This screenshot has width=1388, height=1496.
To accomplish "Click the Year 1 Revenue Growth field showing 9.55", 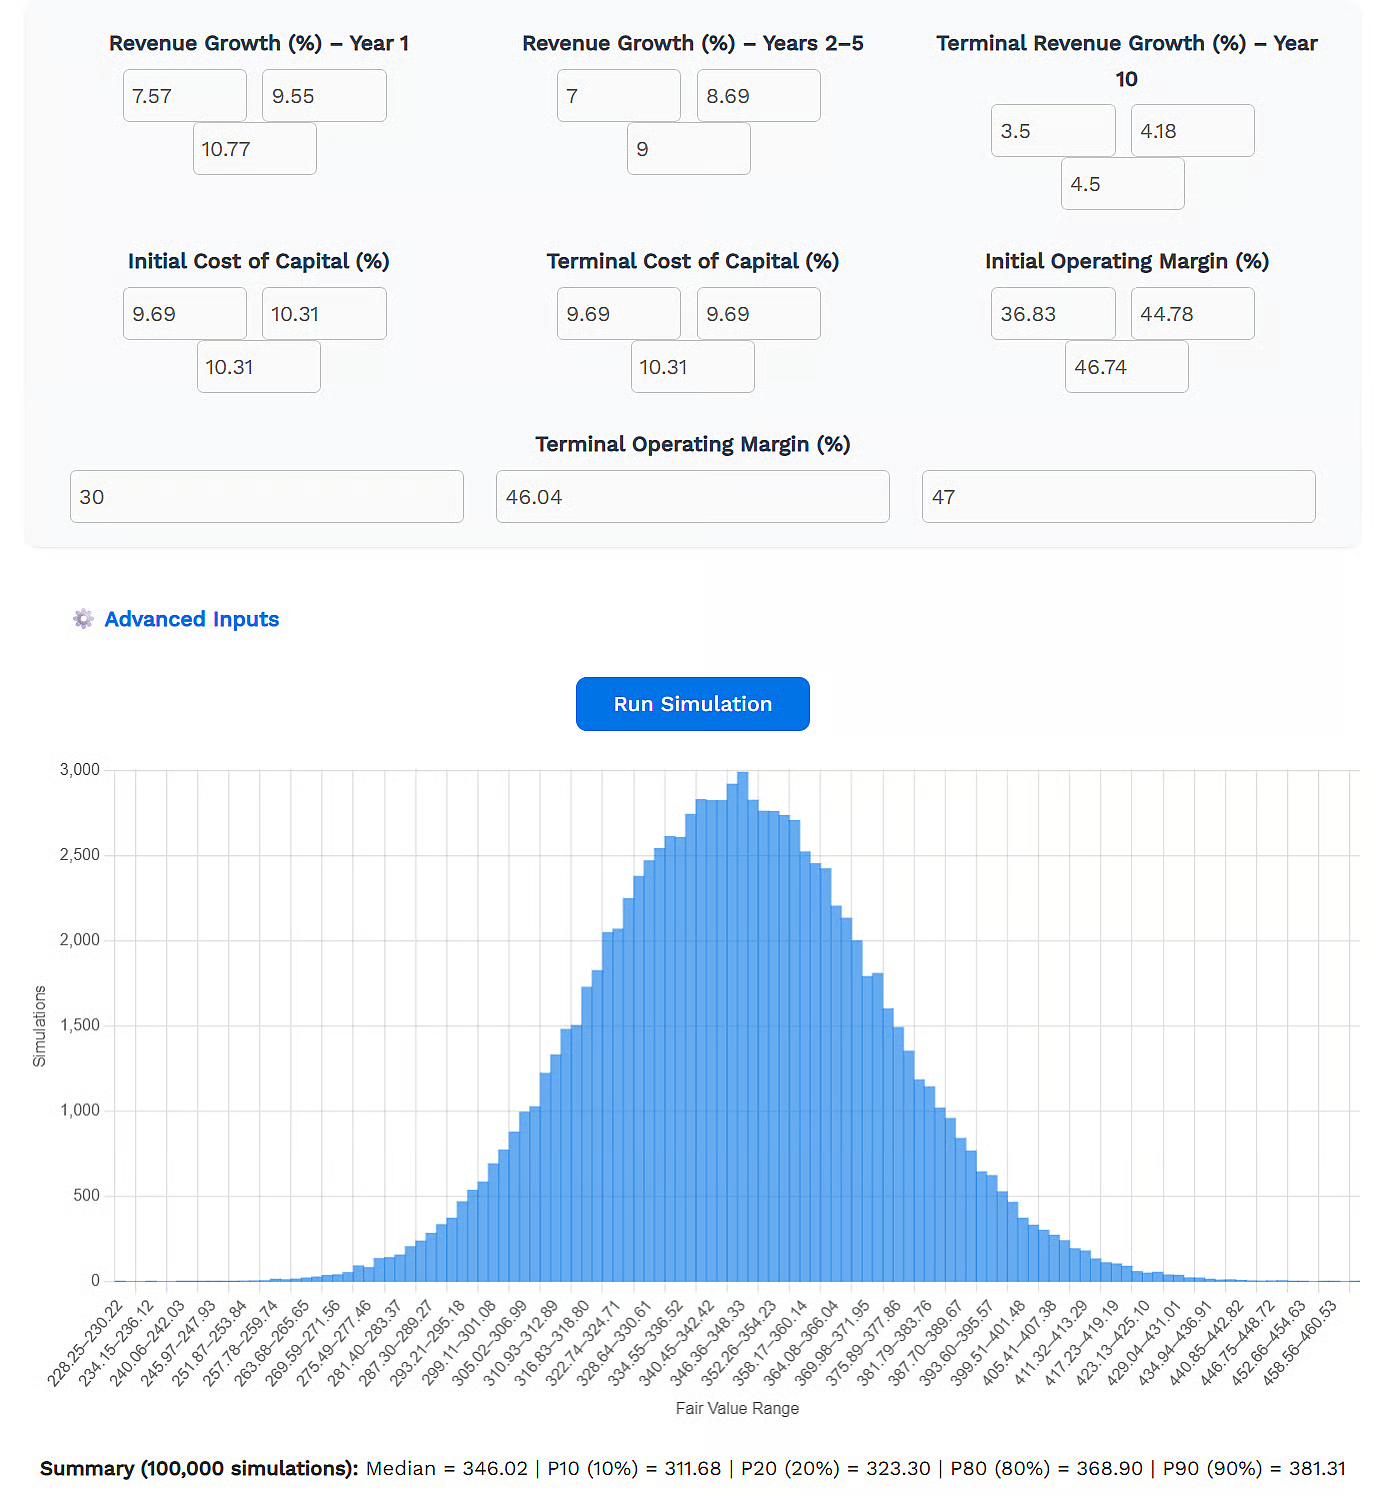I will click(x=324, y=96).
